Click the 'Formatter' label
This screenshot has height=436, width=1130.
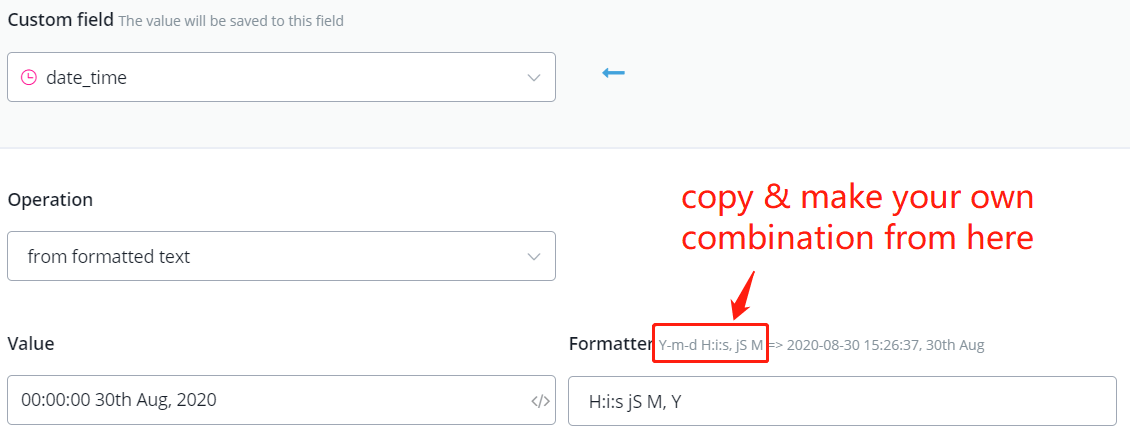coord(610,344)
